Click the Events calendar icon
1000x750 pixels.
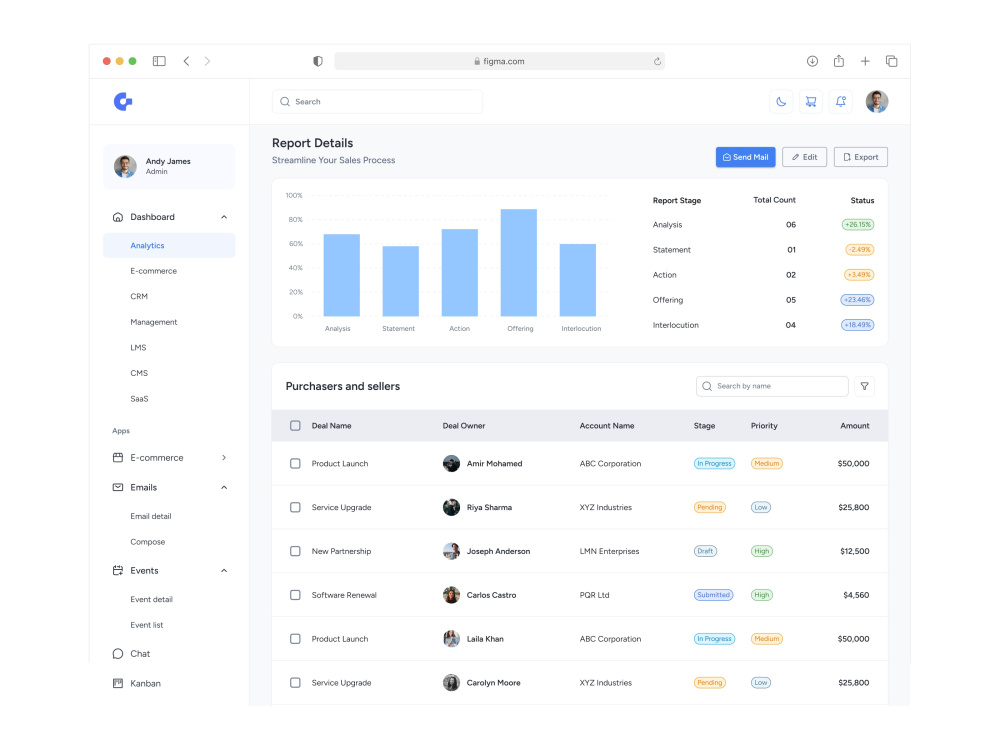(x=118, y=570)
